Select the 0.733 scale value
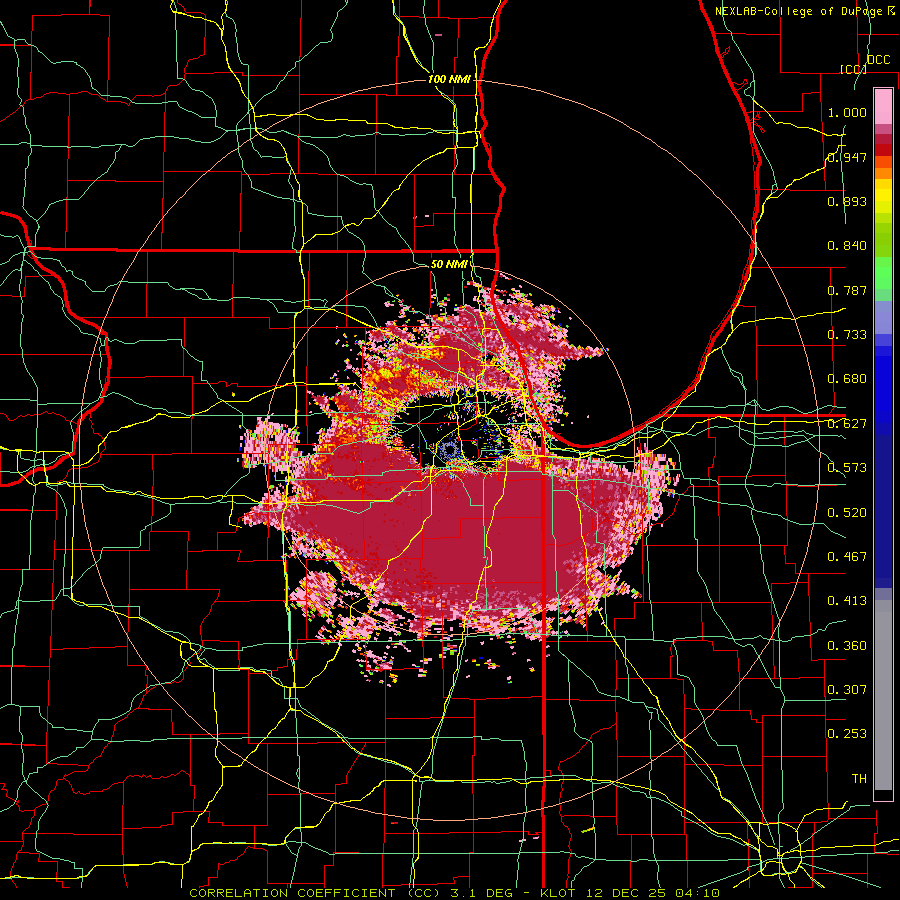 (x=847, y=335)
